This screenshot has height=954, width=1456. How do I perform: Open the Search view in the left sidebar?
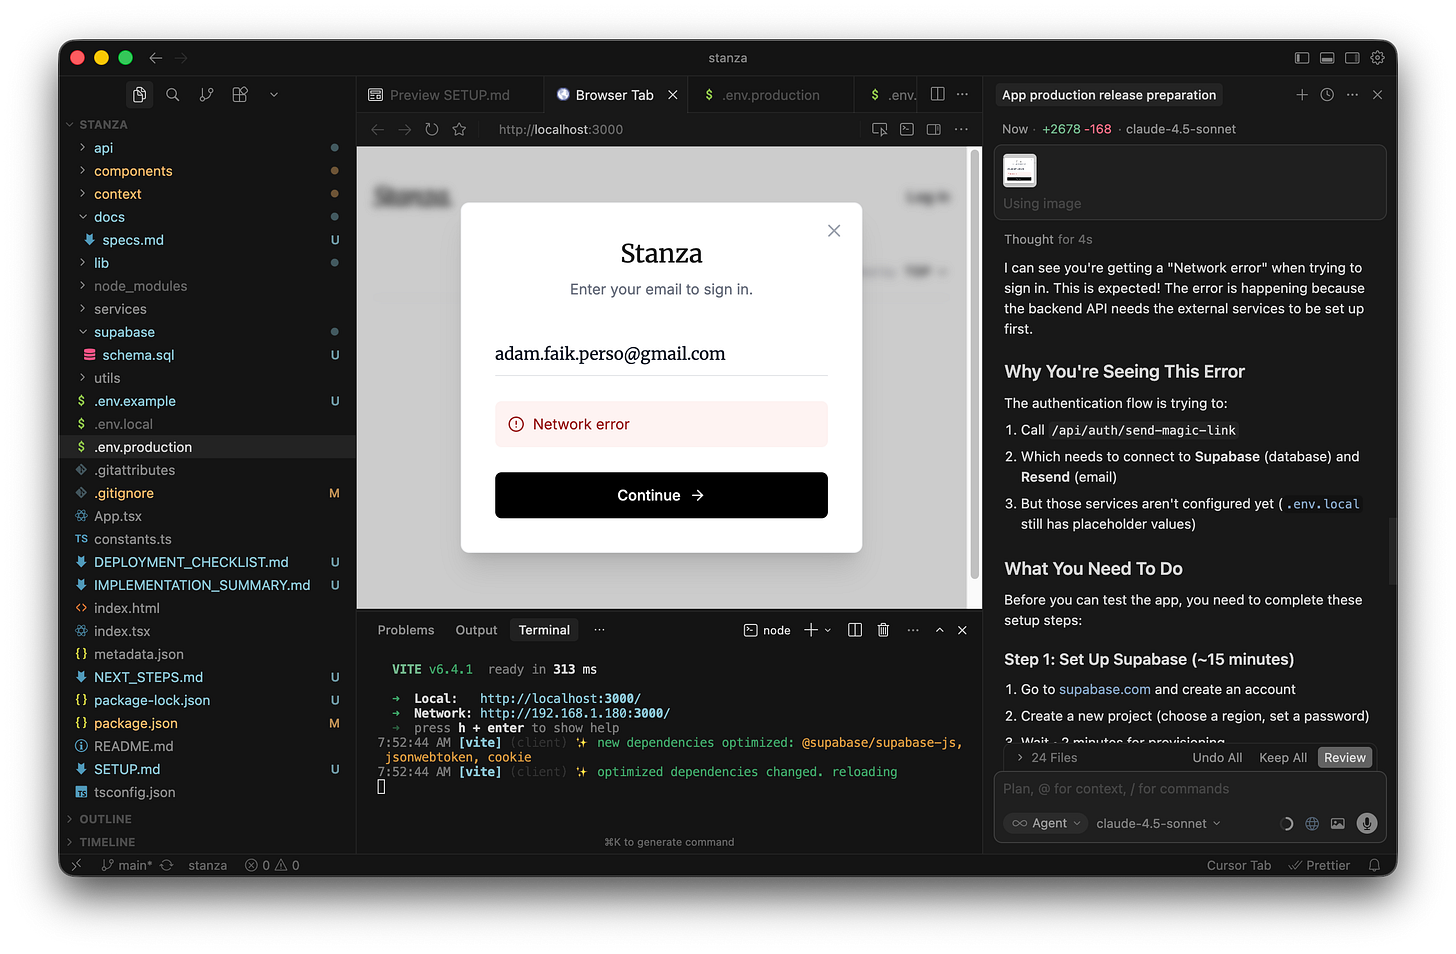click(x=172, y=93)
